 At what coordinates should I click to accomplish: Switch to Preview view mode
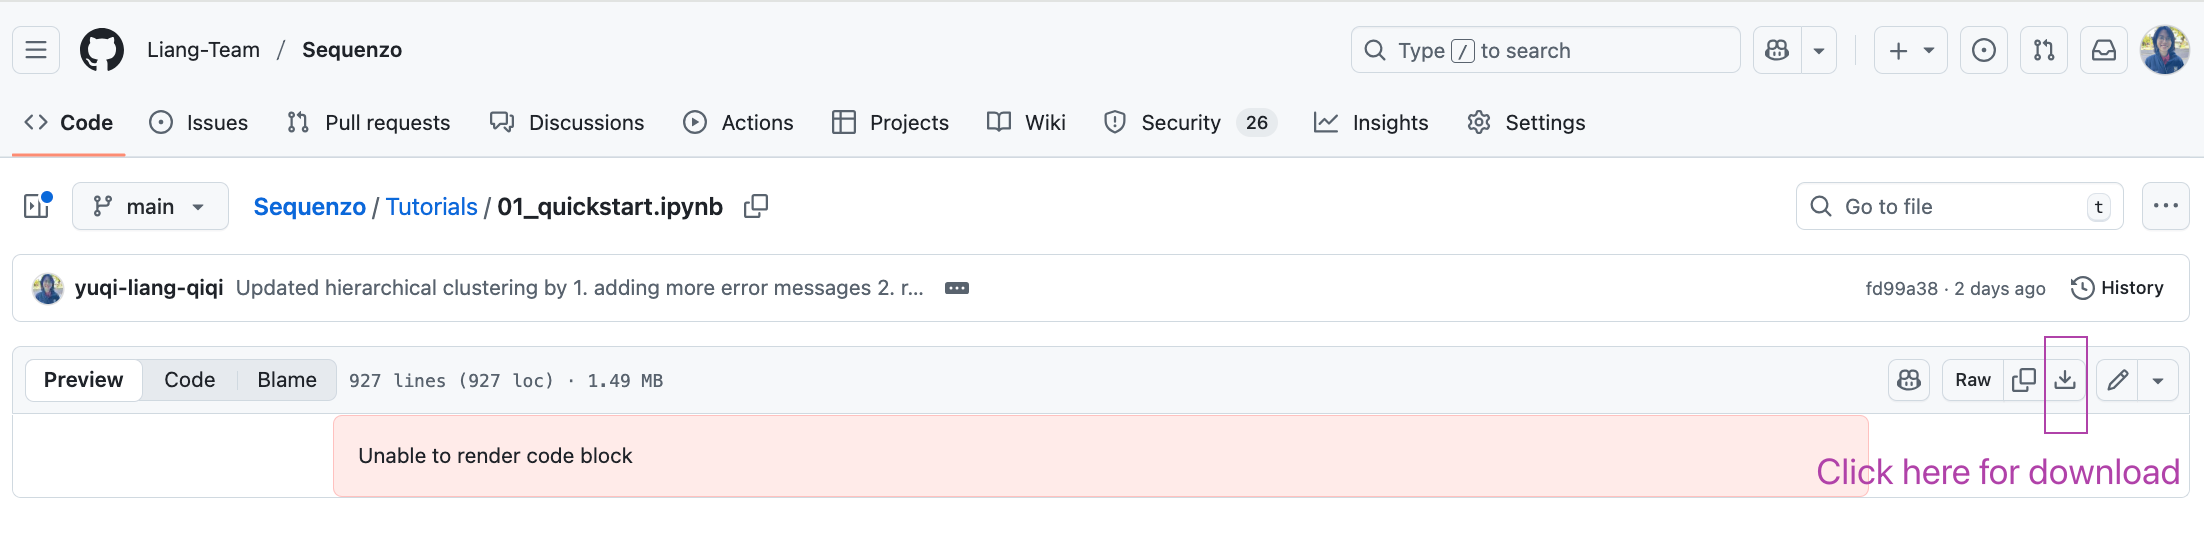[84, 380]
